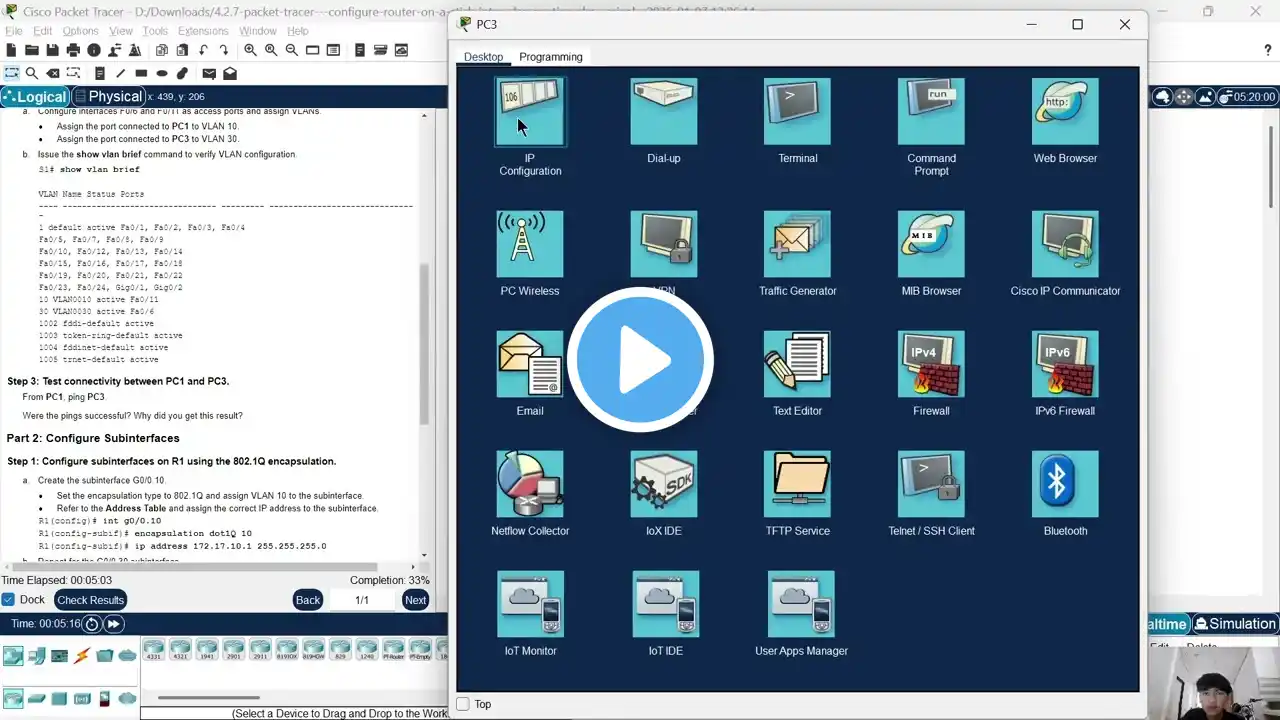This screenshot has height=720, width=1280.
Task: Select the 4331 router device
Action: pyautogui.click(x=154, y=650)
